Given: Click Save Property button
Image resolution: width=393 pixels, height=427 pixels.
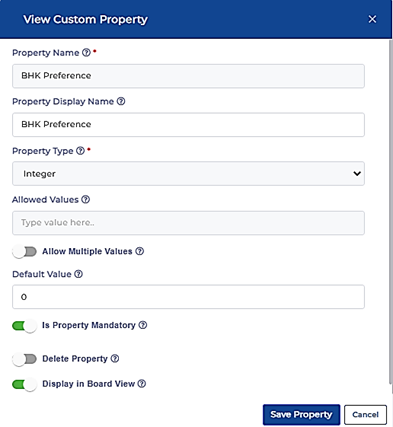Looking at the screenshot, I should click(301, 415).
